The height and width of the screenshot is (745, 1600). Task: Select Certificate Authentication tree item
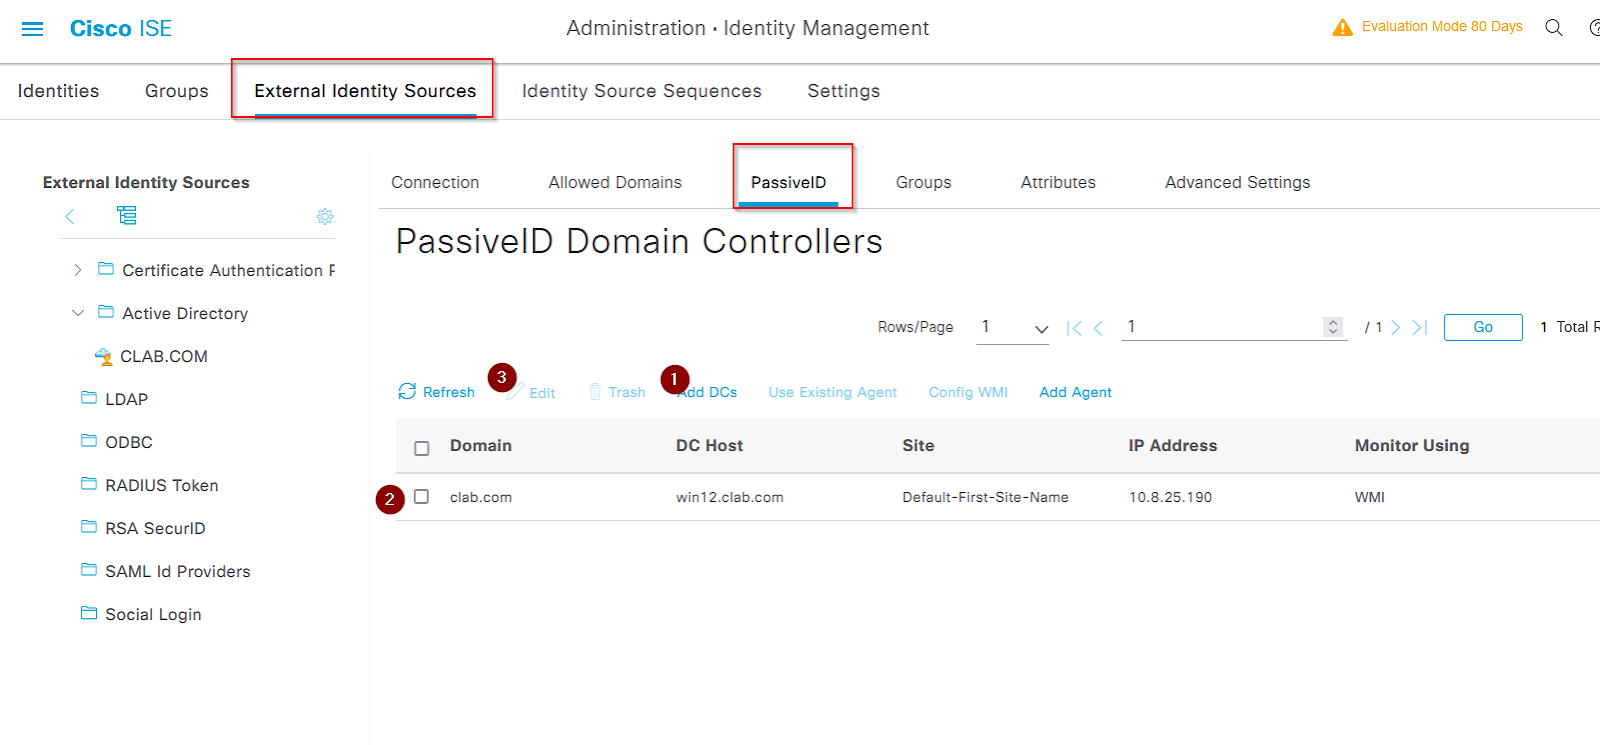228,270
